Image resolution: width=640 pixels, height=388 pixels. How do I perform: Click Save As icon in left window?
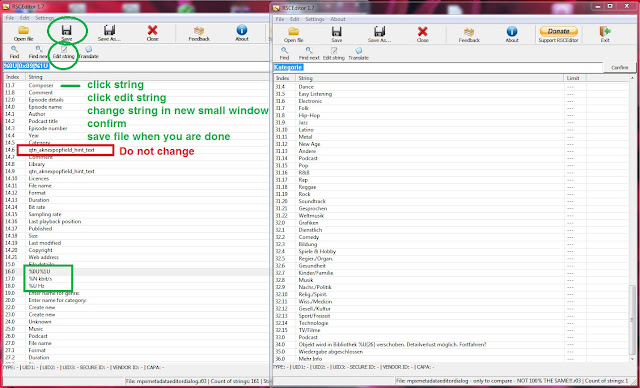[109, 33]
